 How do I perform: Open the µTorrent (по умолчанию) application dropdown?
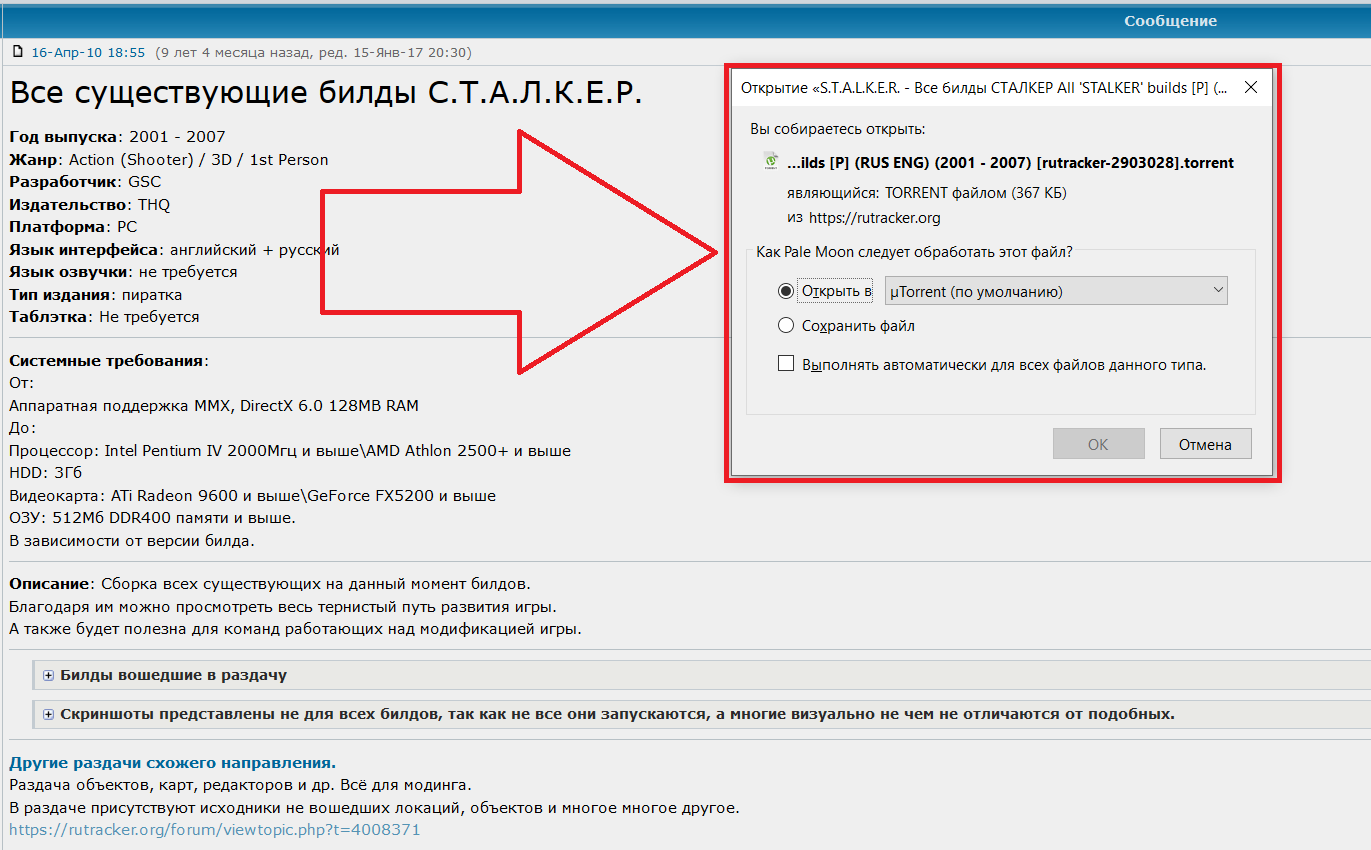coord(1056,291)
